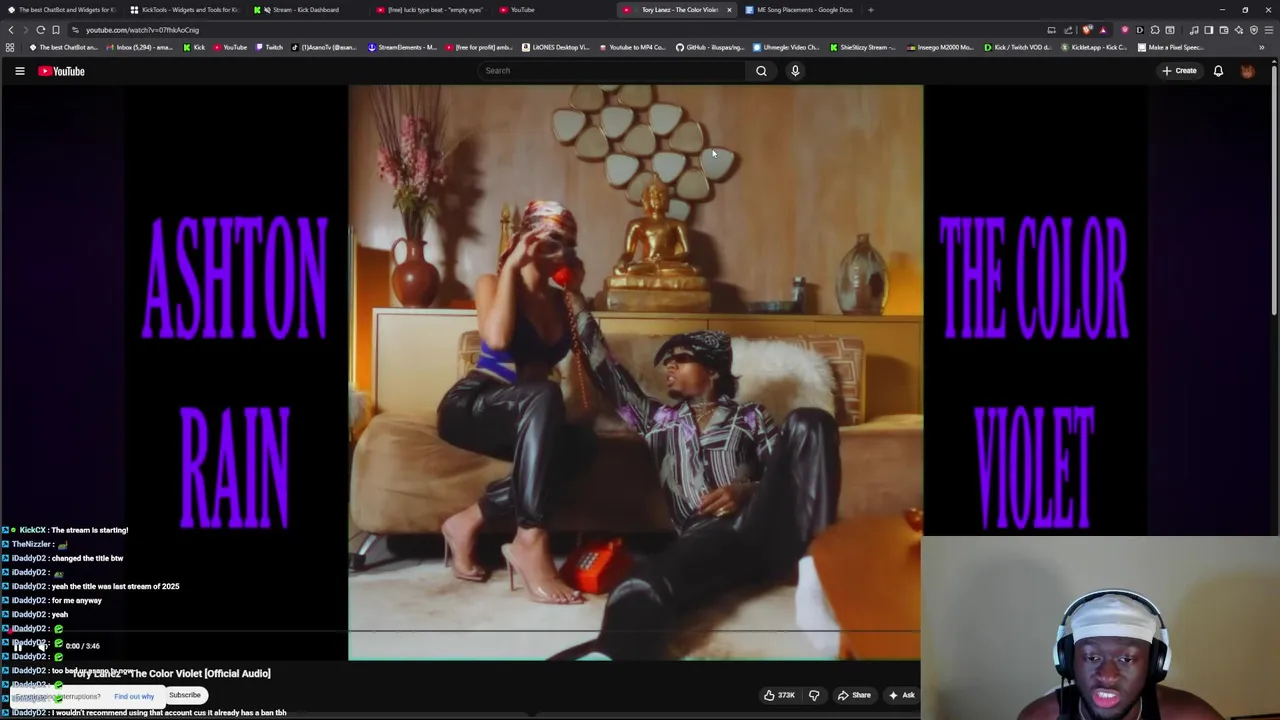Start voice search with microphone icon
Screen dimensions: 1280x720
795,71
